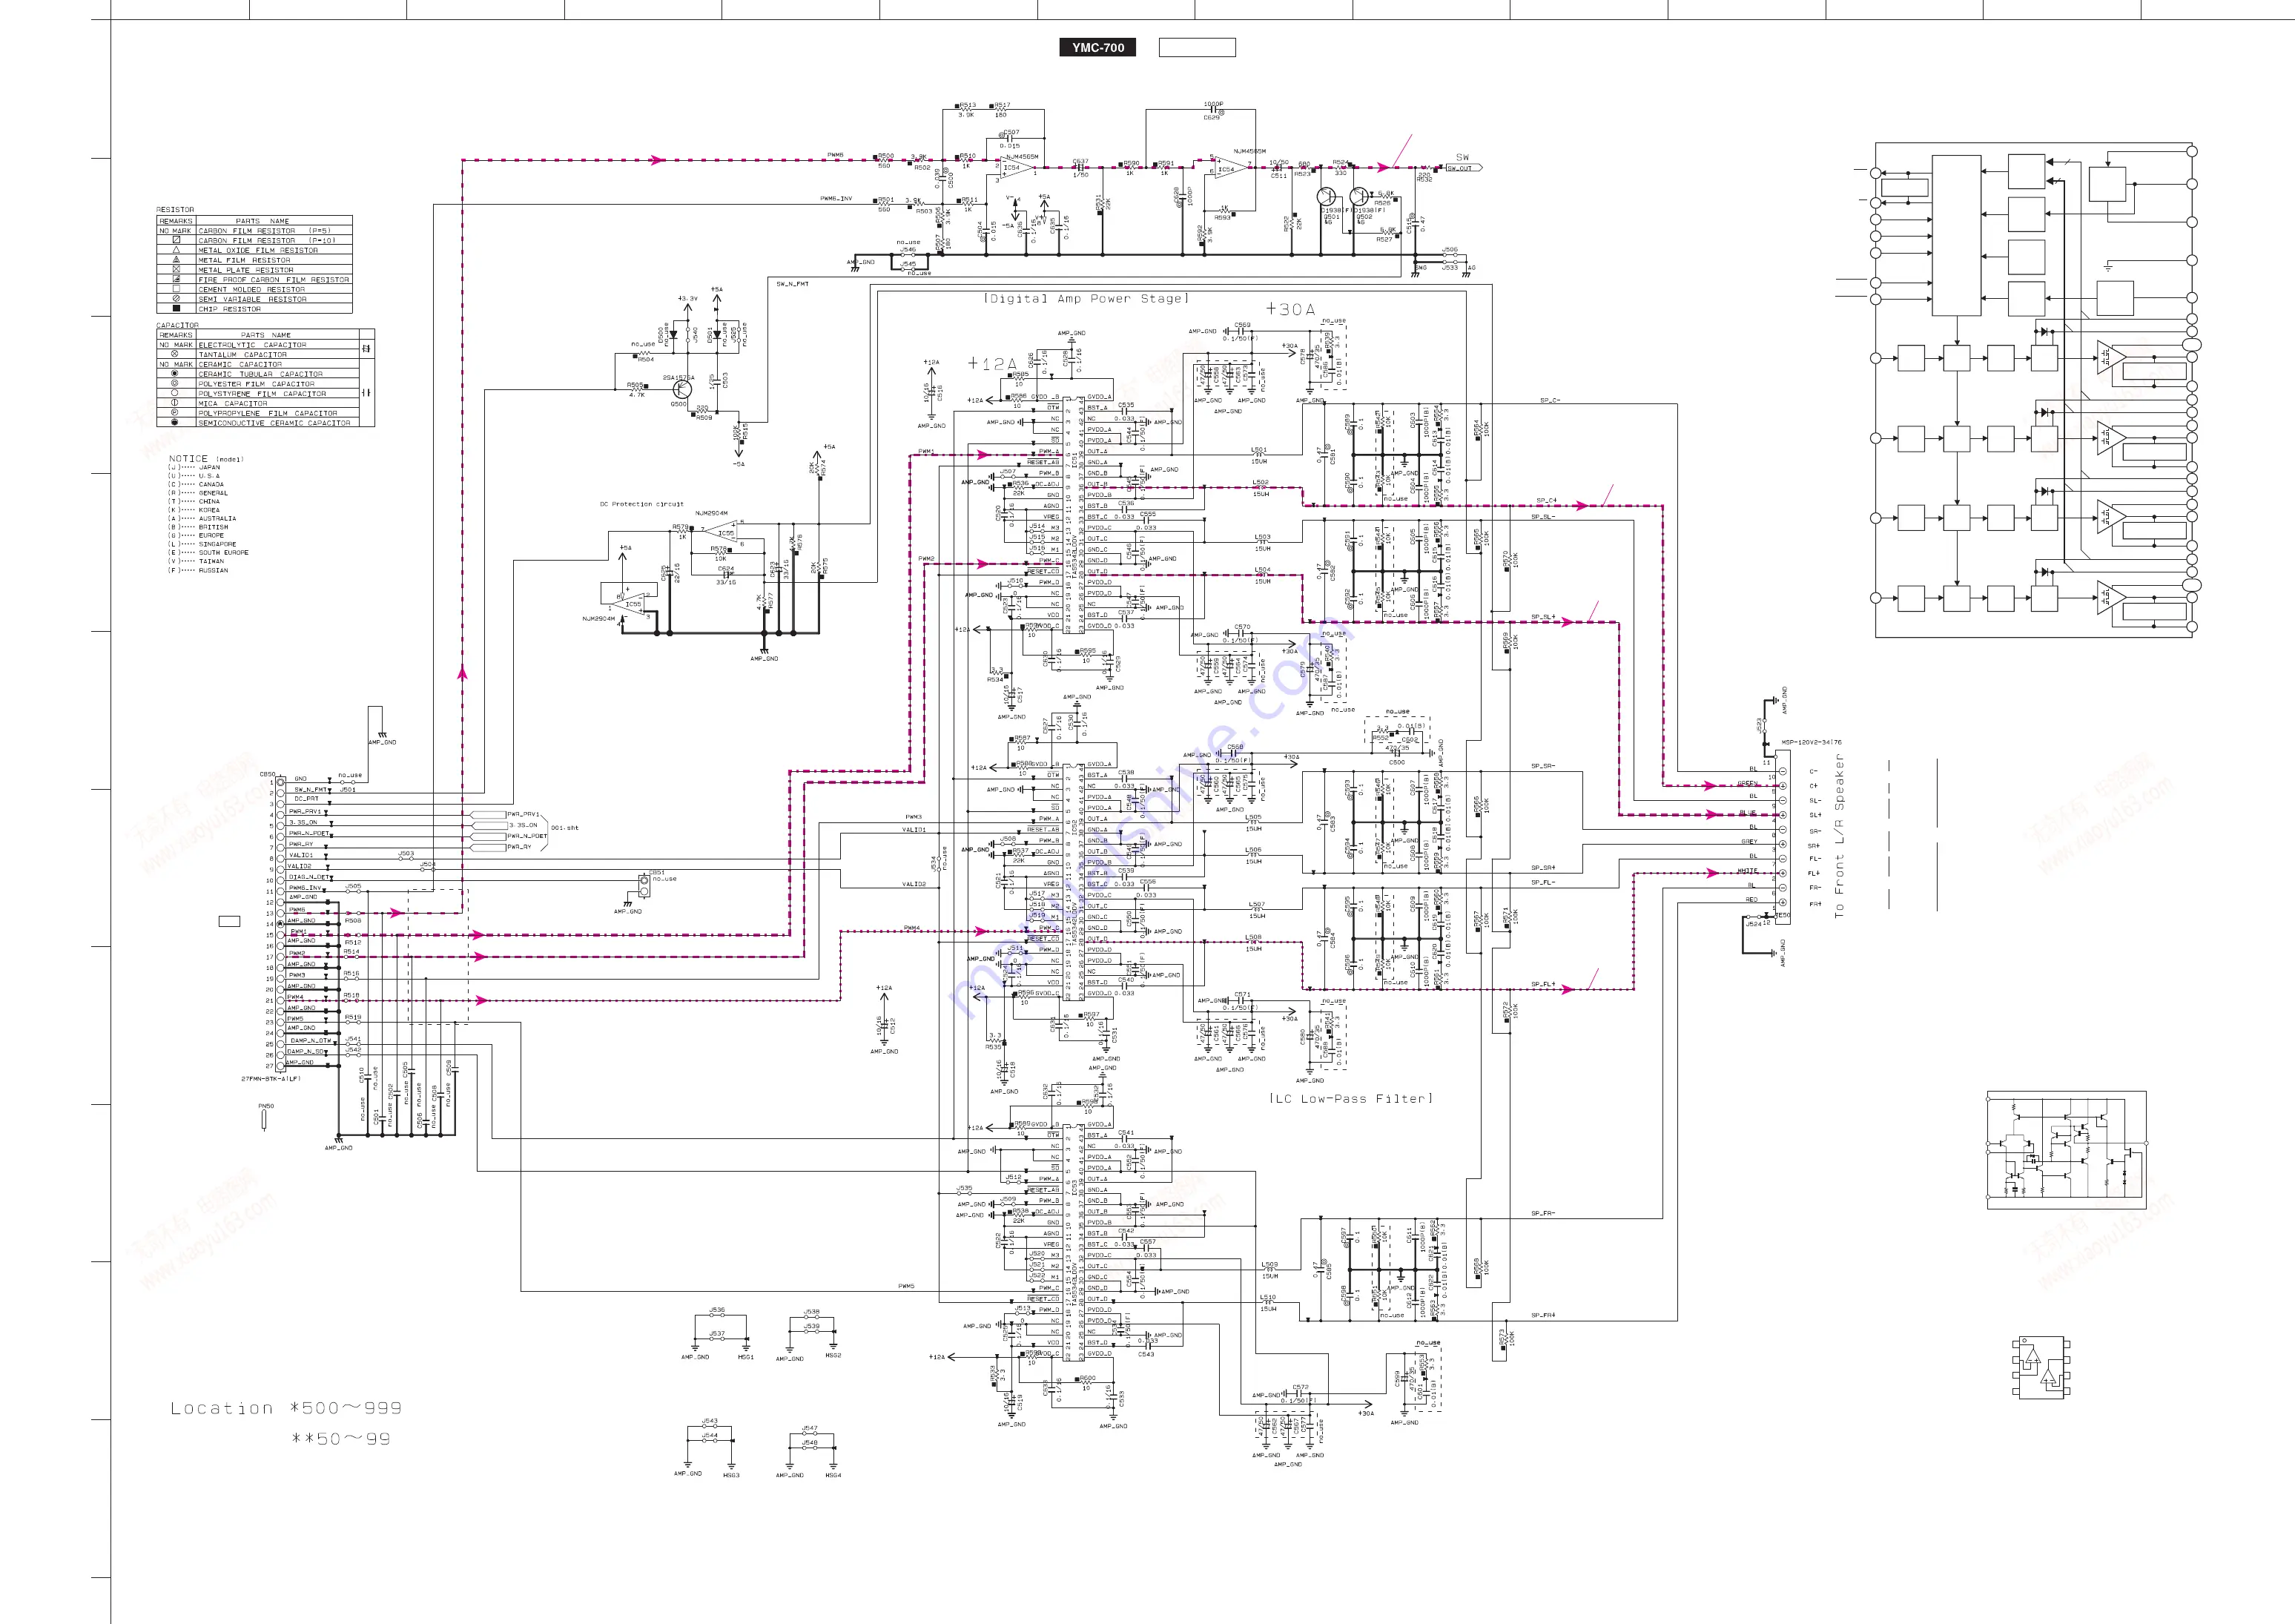This screenshot has height=1624, width=2295.
Task: Click the "(F) RUSSIAN" model entry
Action: coord(198,570)
